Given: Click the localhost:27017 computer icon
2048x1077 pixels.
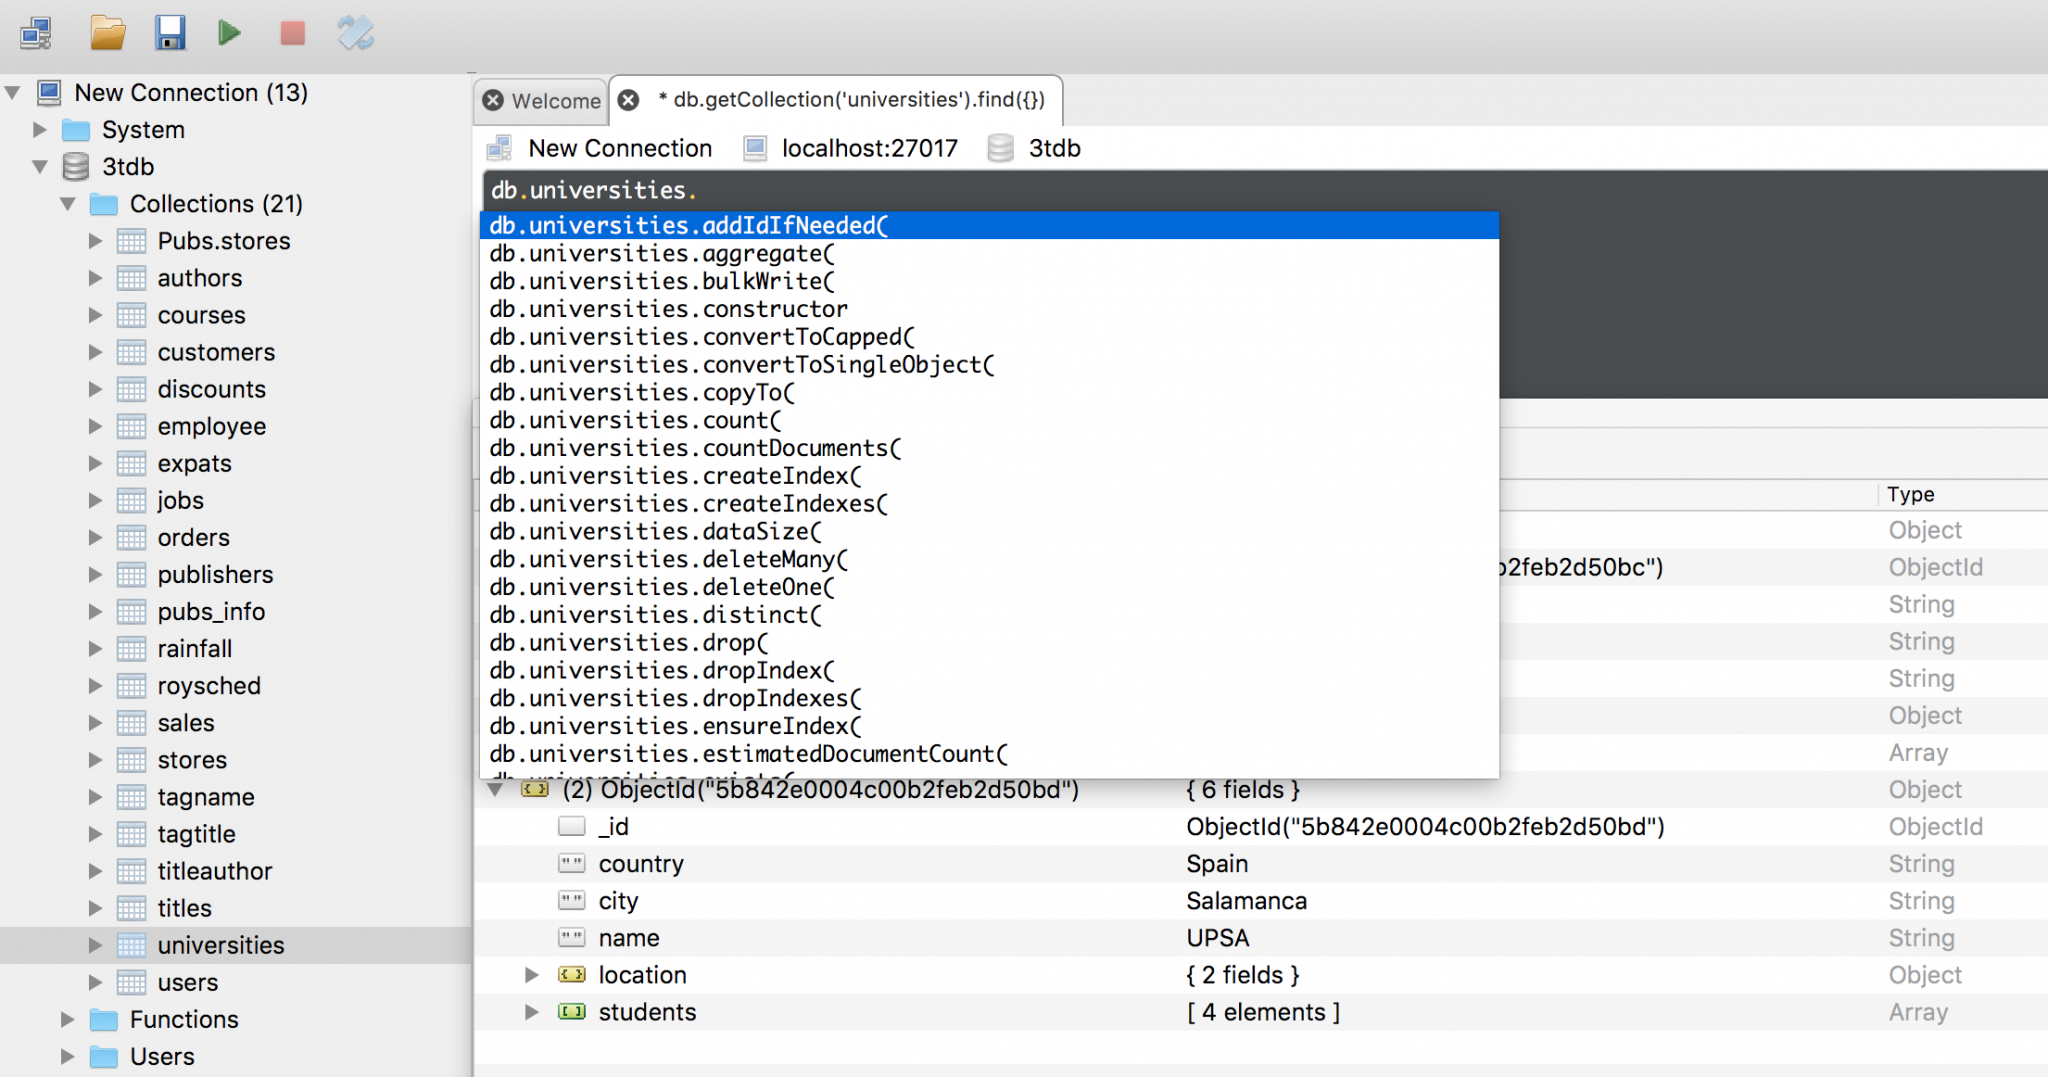Looking at the screenshot, I should tap(753, 148).
